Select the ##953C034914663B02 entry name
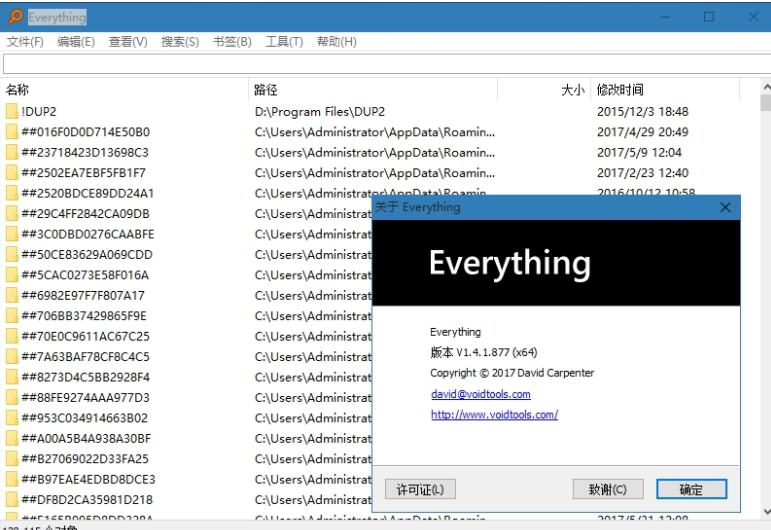 (85, 417)
